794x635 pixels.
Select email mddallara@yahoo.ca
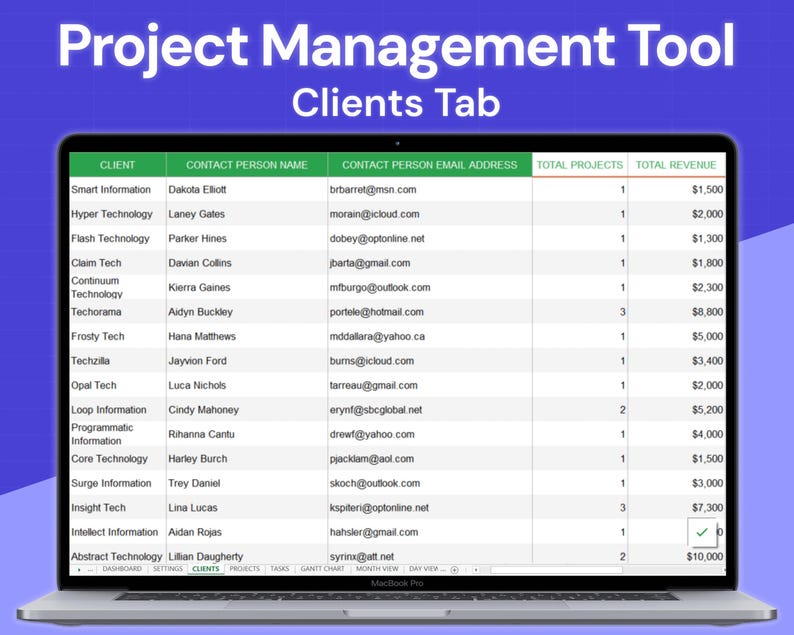377,336
